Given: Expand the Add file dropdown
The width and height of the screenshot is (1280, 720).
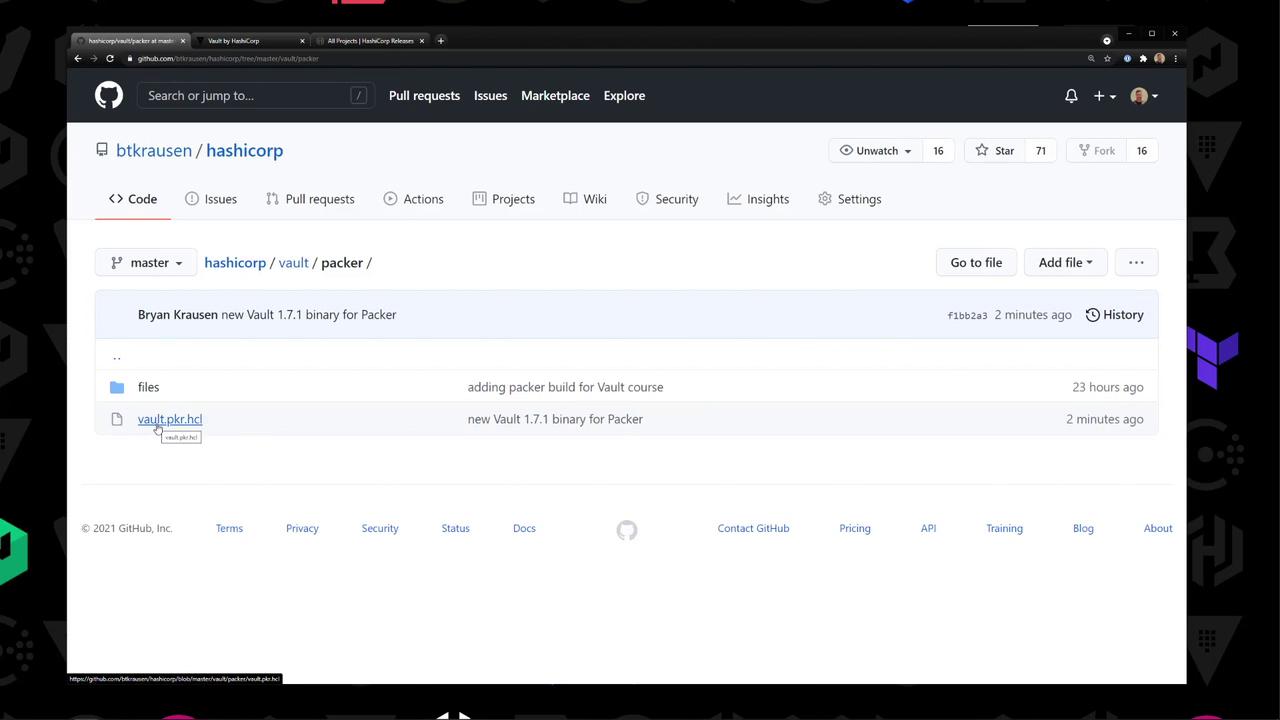Looking at the screenshot, I should 1065,263.
